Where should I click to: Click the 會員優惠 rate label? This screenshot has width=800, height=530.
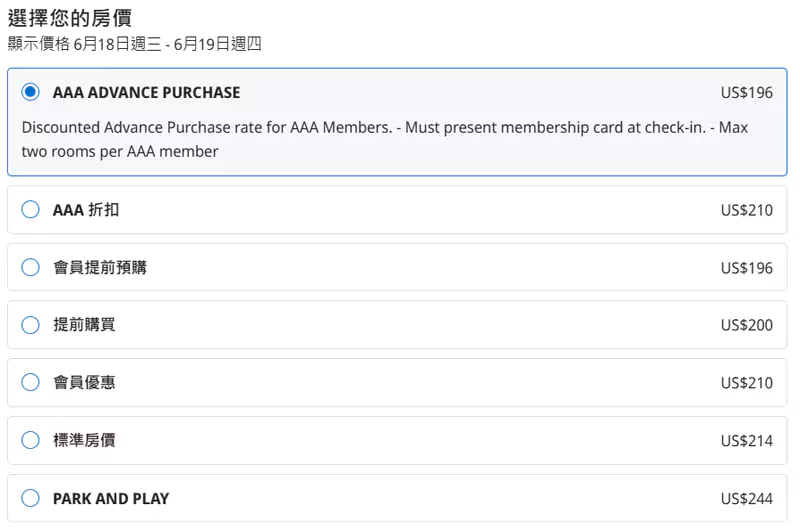click(84, 383)
